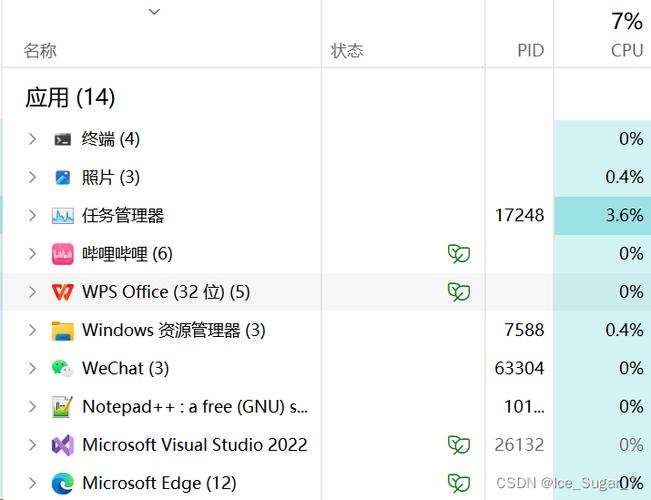Expand the WPS Office (32 位) group
This screenshot has height=500, width=651.
point(32,292)
